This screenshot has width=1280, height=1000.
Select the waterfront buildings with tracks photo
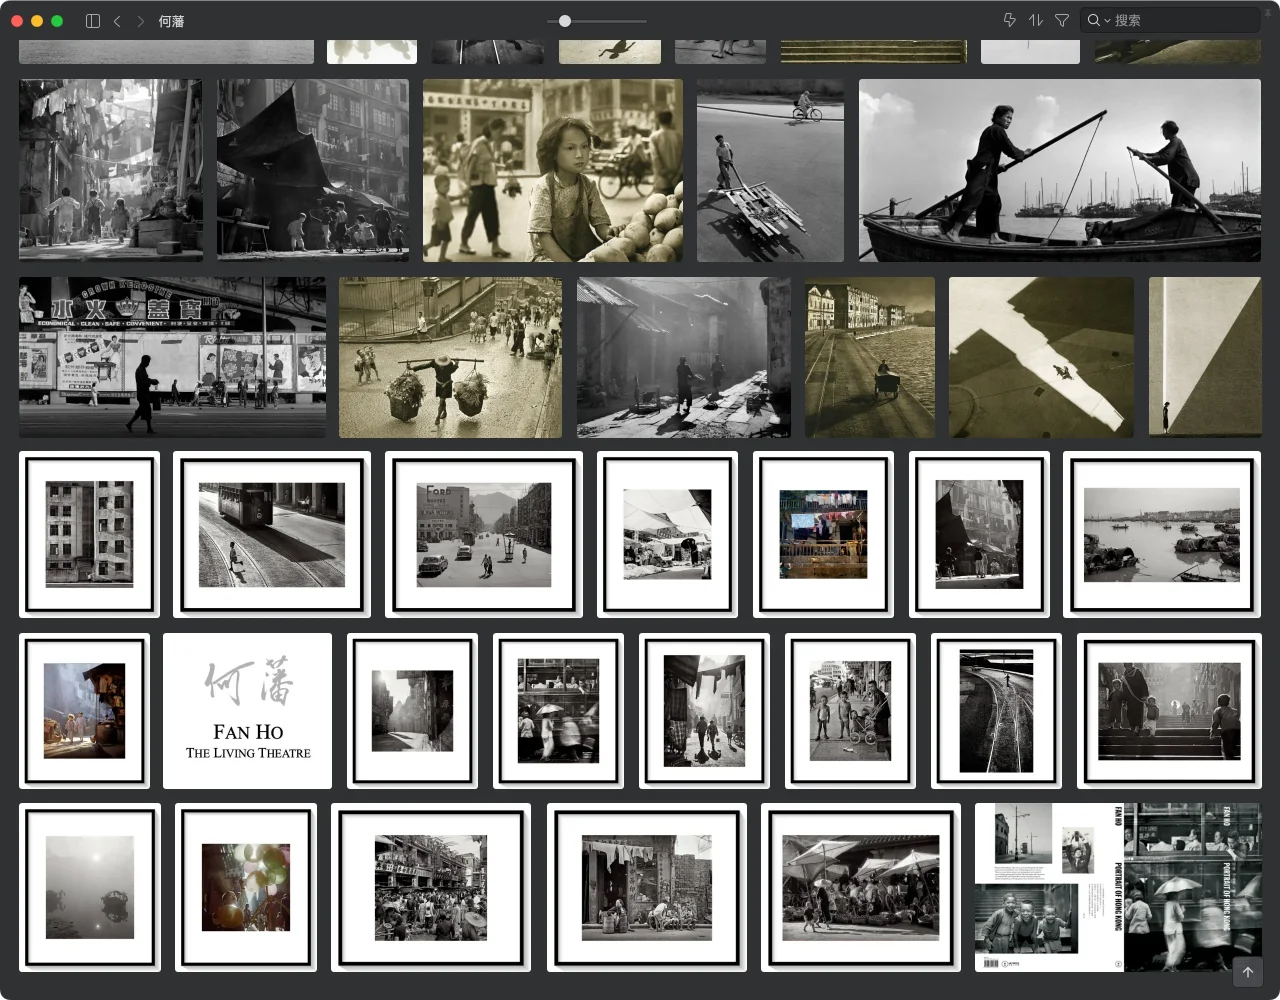point(870,357)
